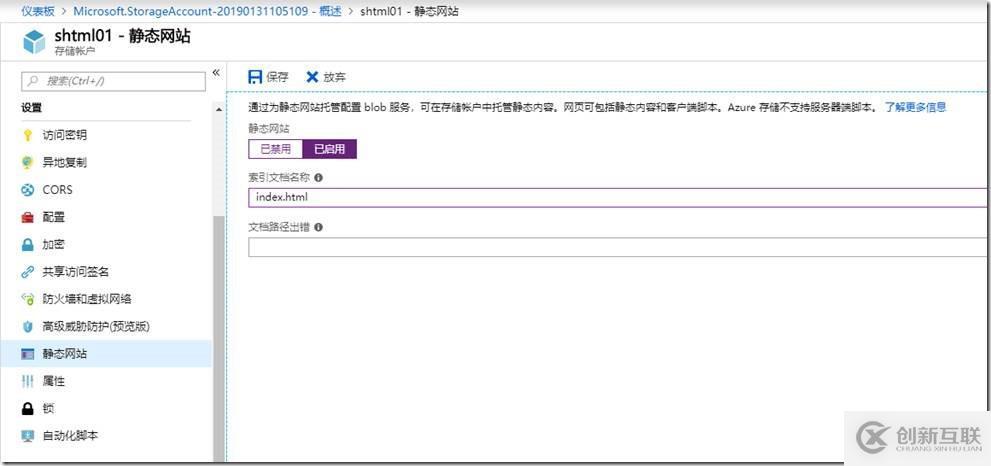Set static website to 已启用
The image size is (991, 466).
330,149
